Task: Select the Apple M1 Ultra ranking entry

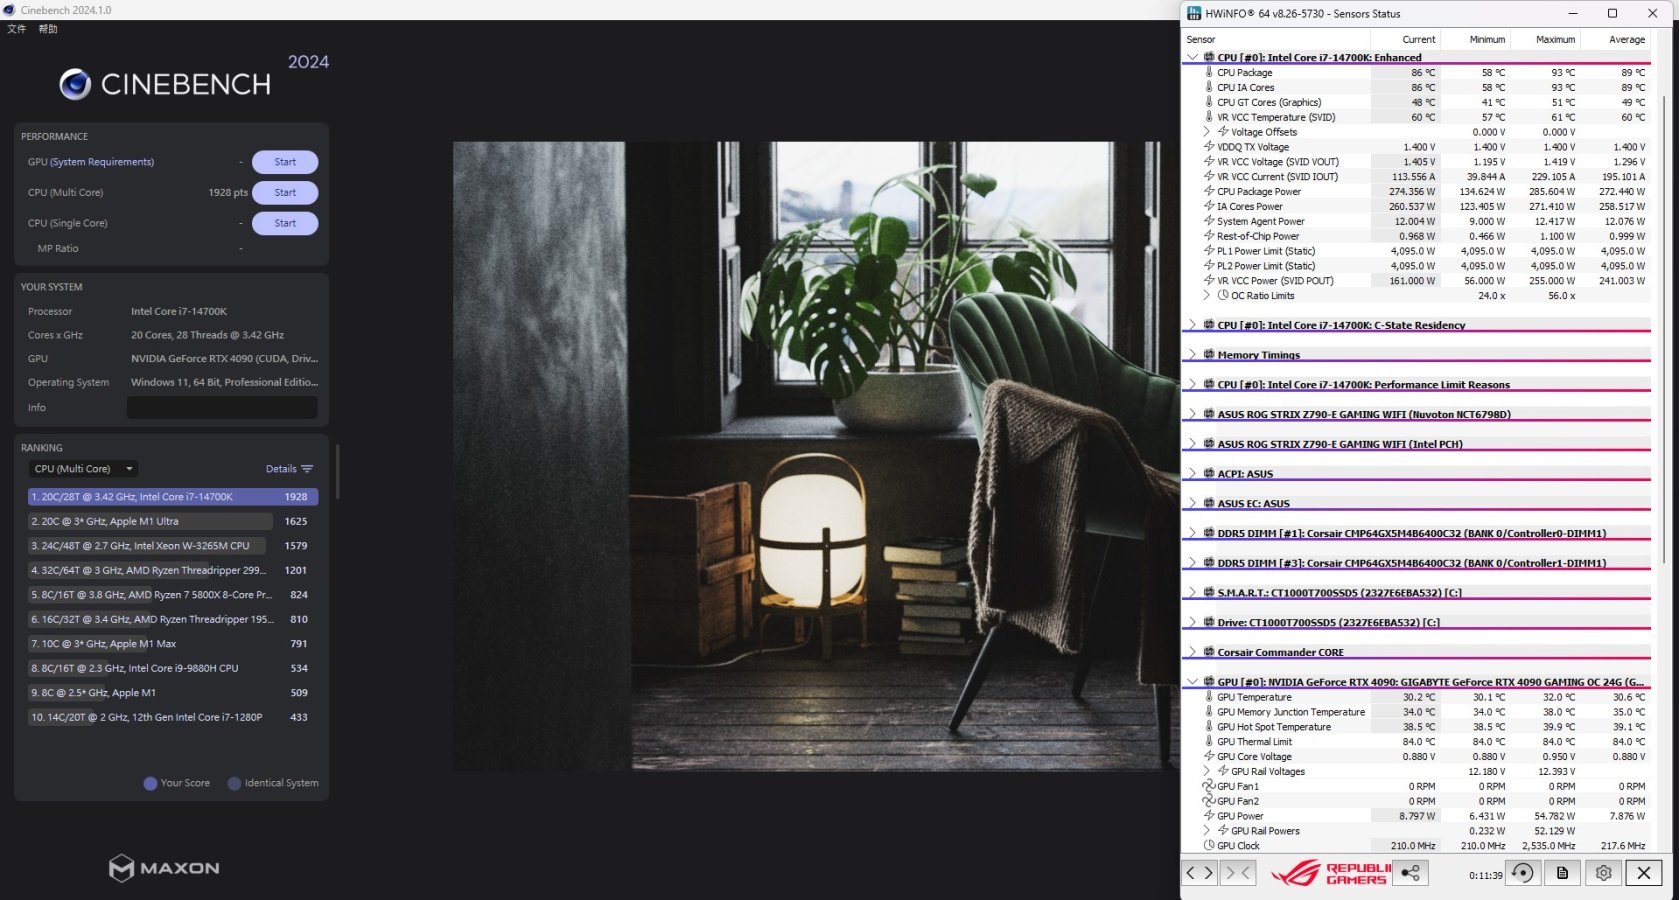Action: click(150, 521)
